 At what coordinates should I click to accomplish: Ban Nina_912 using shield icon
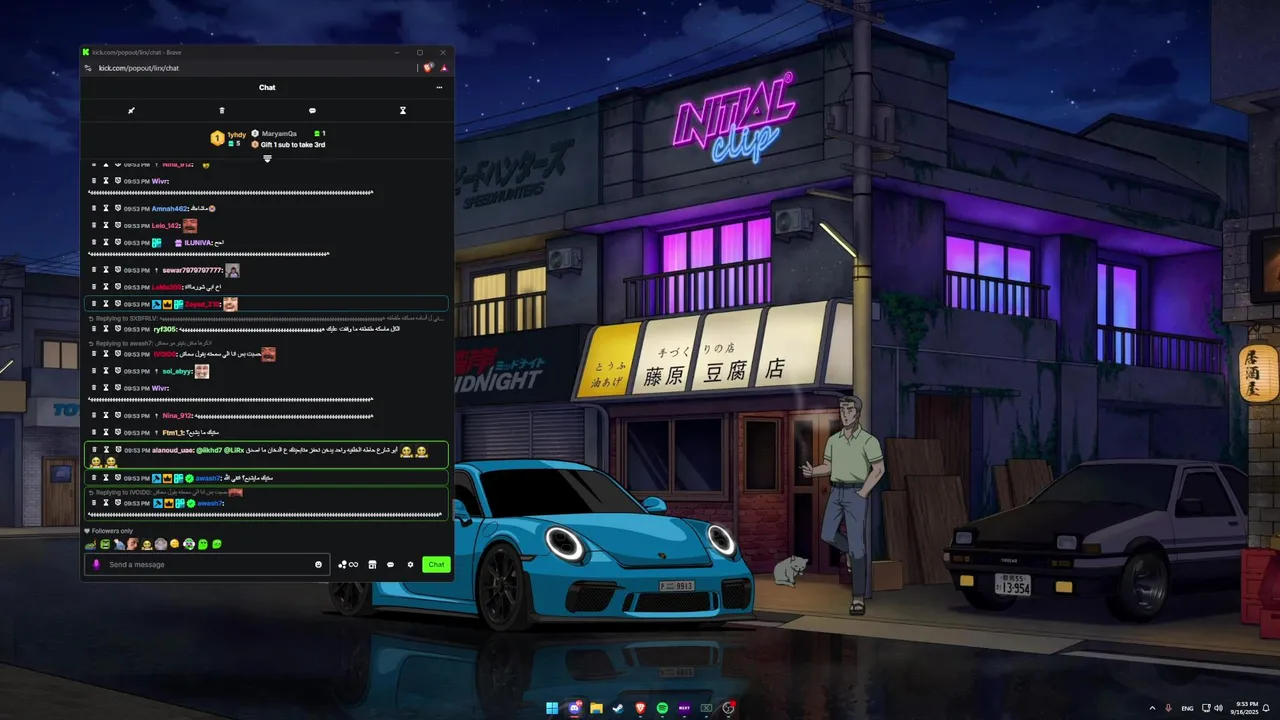tap(118, 416)
